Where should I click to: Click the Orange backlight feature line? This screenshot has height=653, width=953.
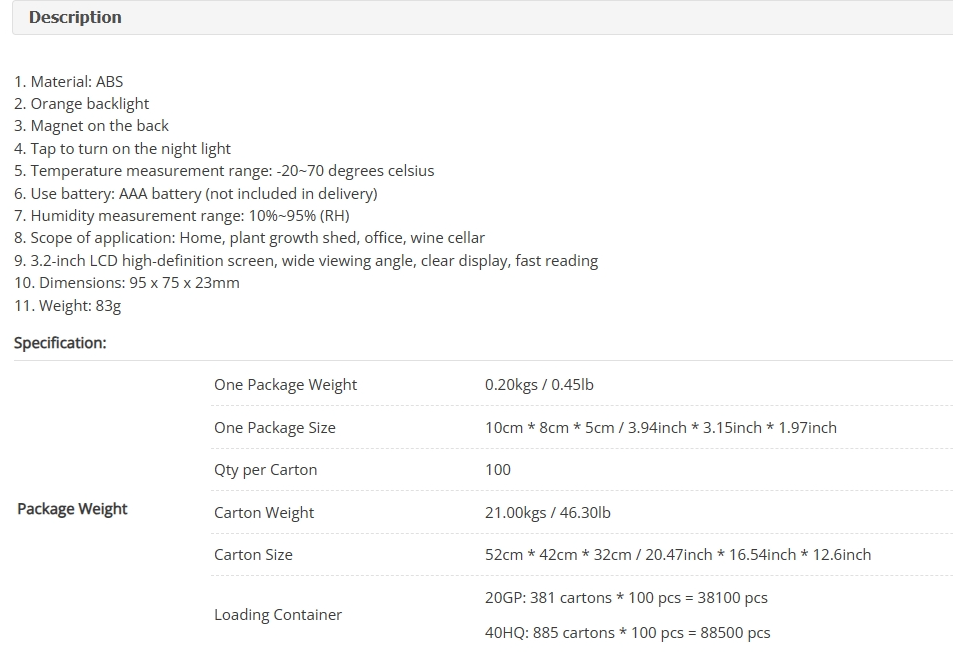[81, 104]
